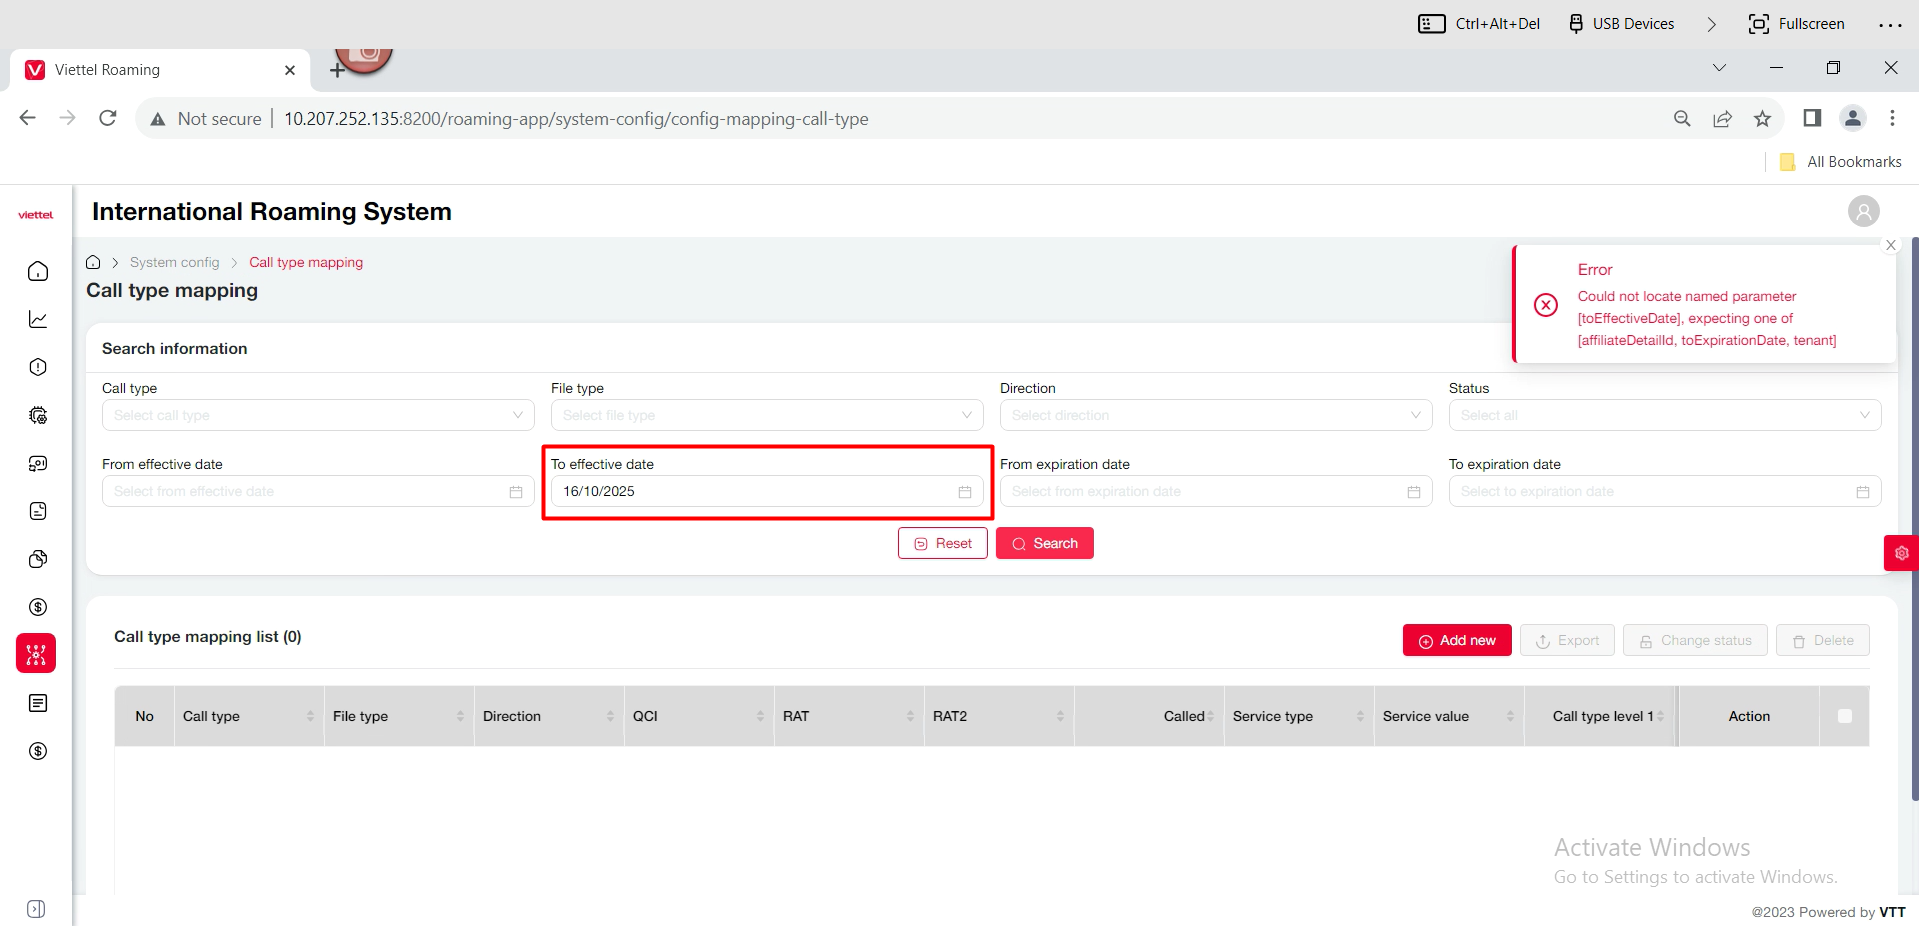Expand the Call type dropdown

tap(318, 415)
